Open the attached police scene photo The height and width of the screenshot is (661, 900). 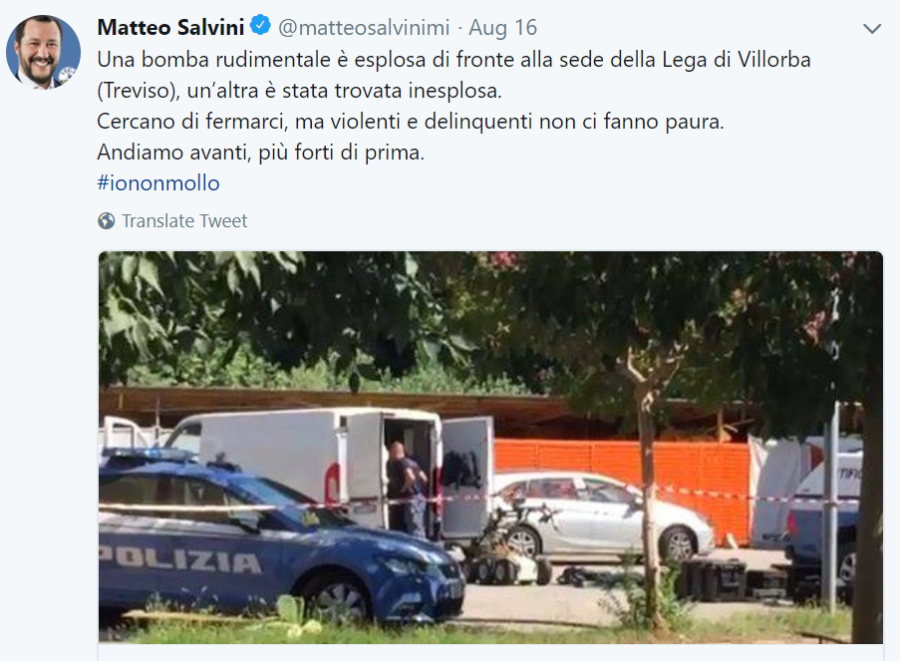click(x=491, y=447)
